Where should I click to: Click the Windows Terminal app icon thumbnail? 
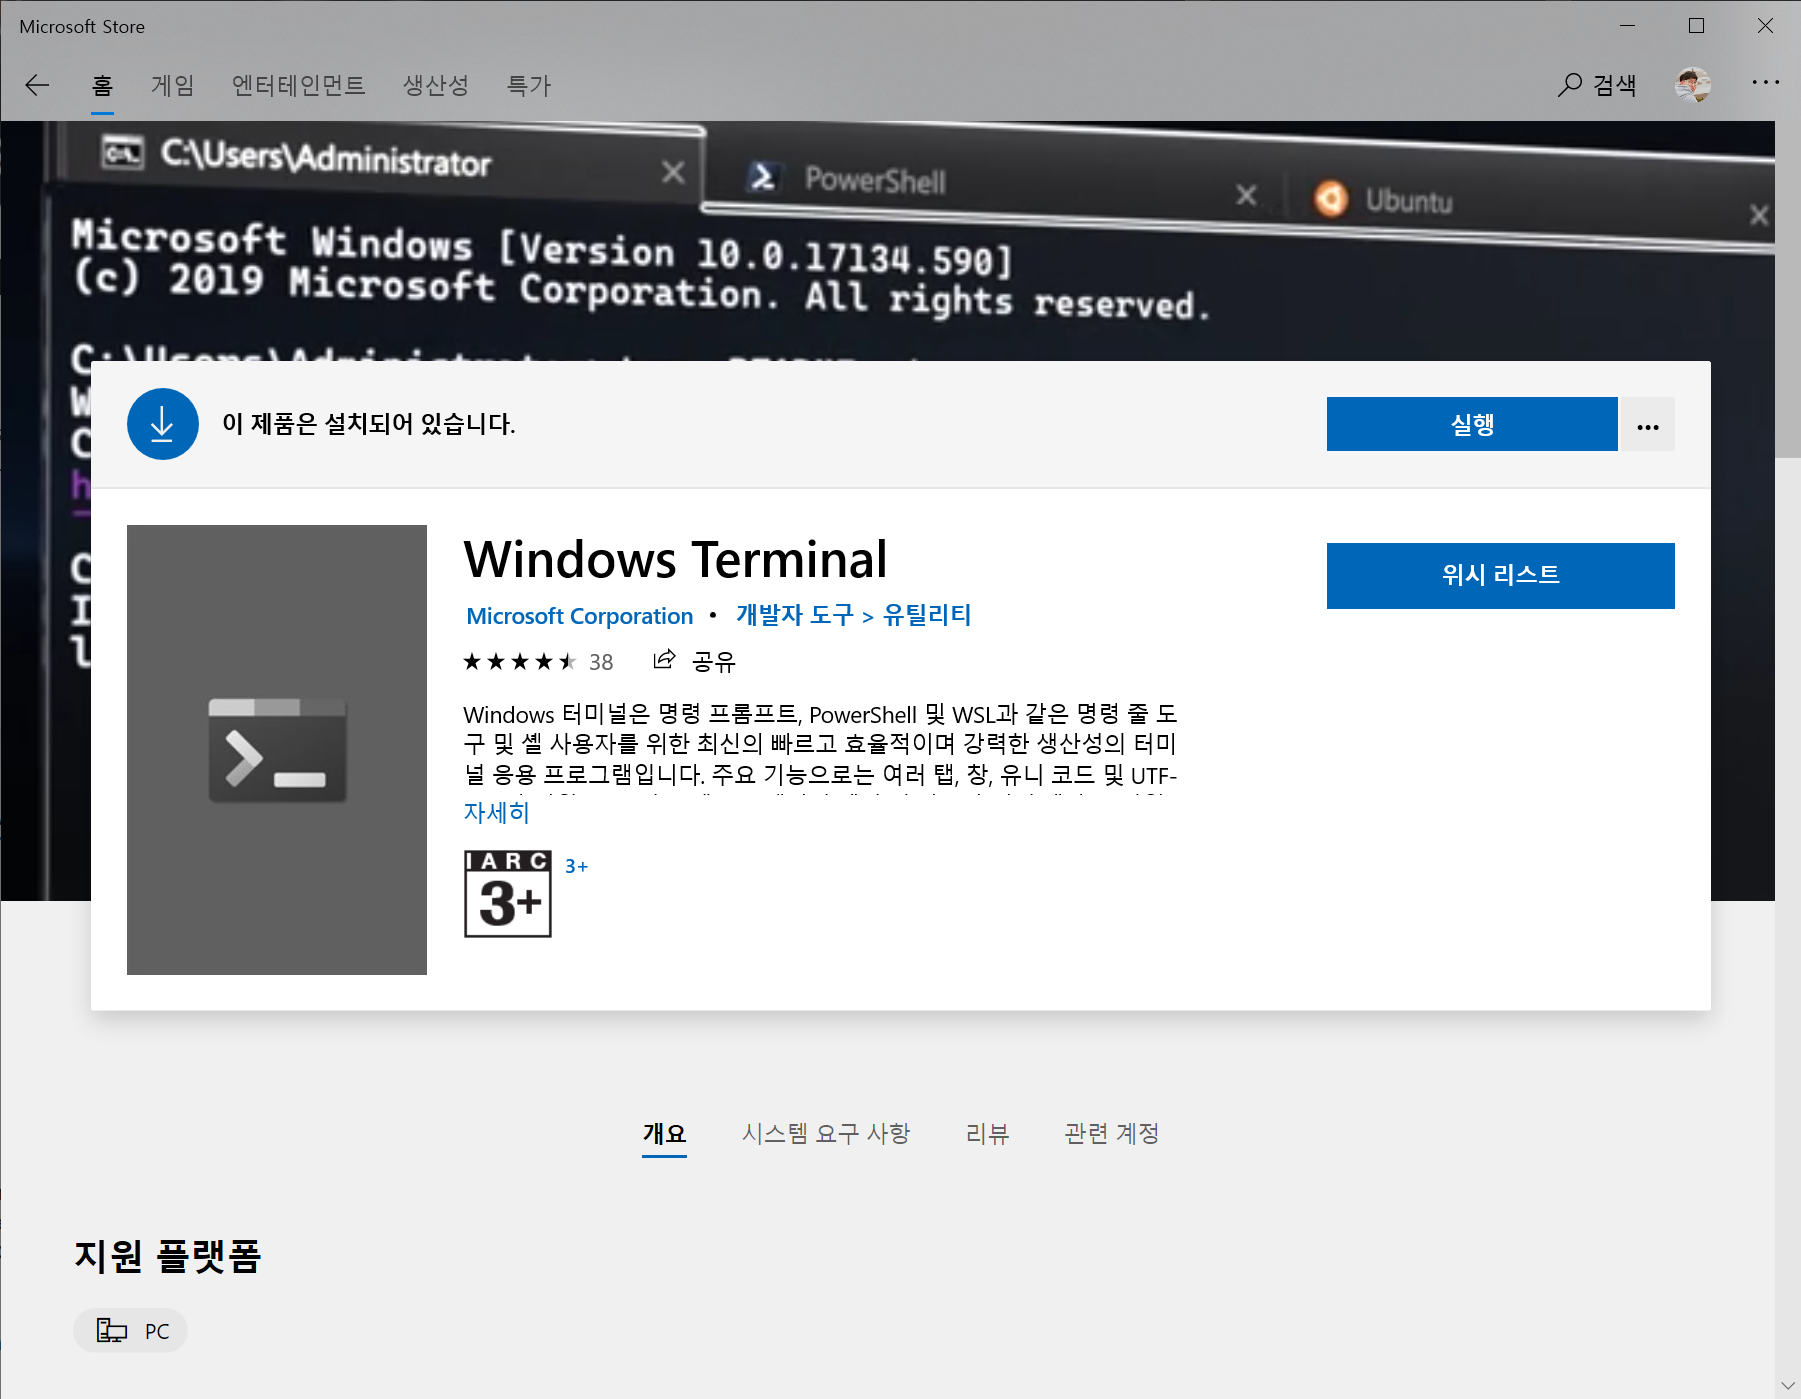tap(277, 750)
